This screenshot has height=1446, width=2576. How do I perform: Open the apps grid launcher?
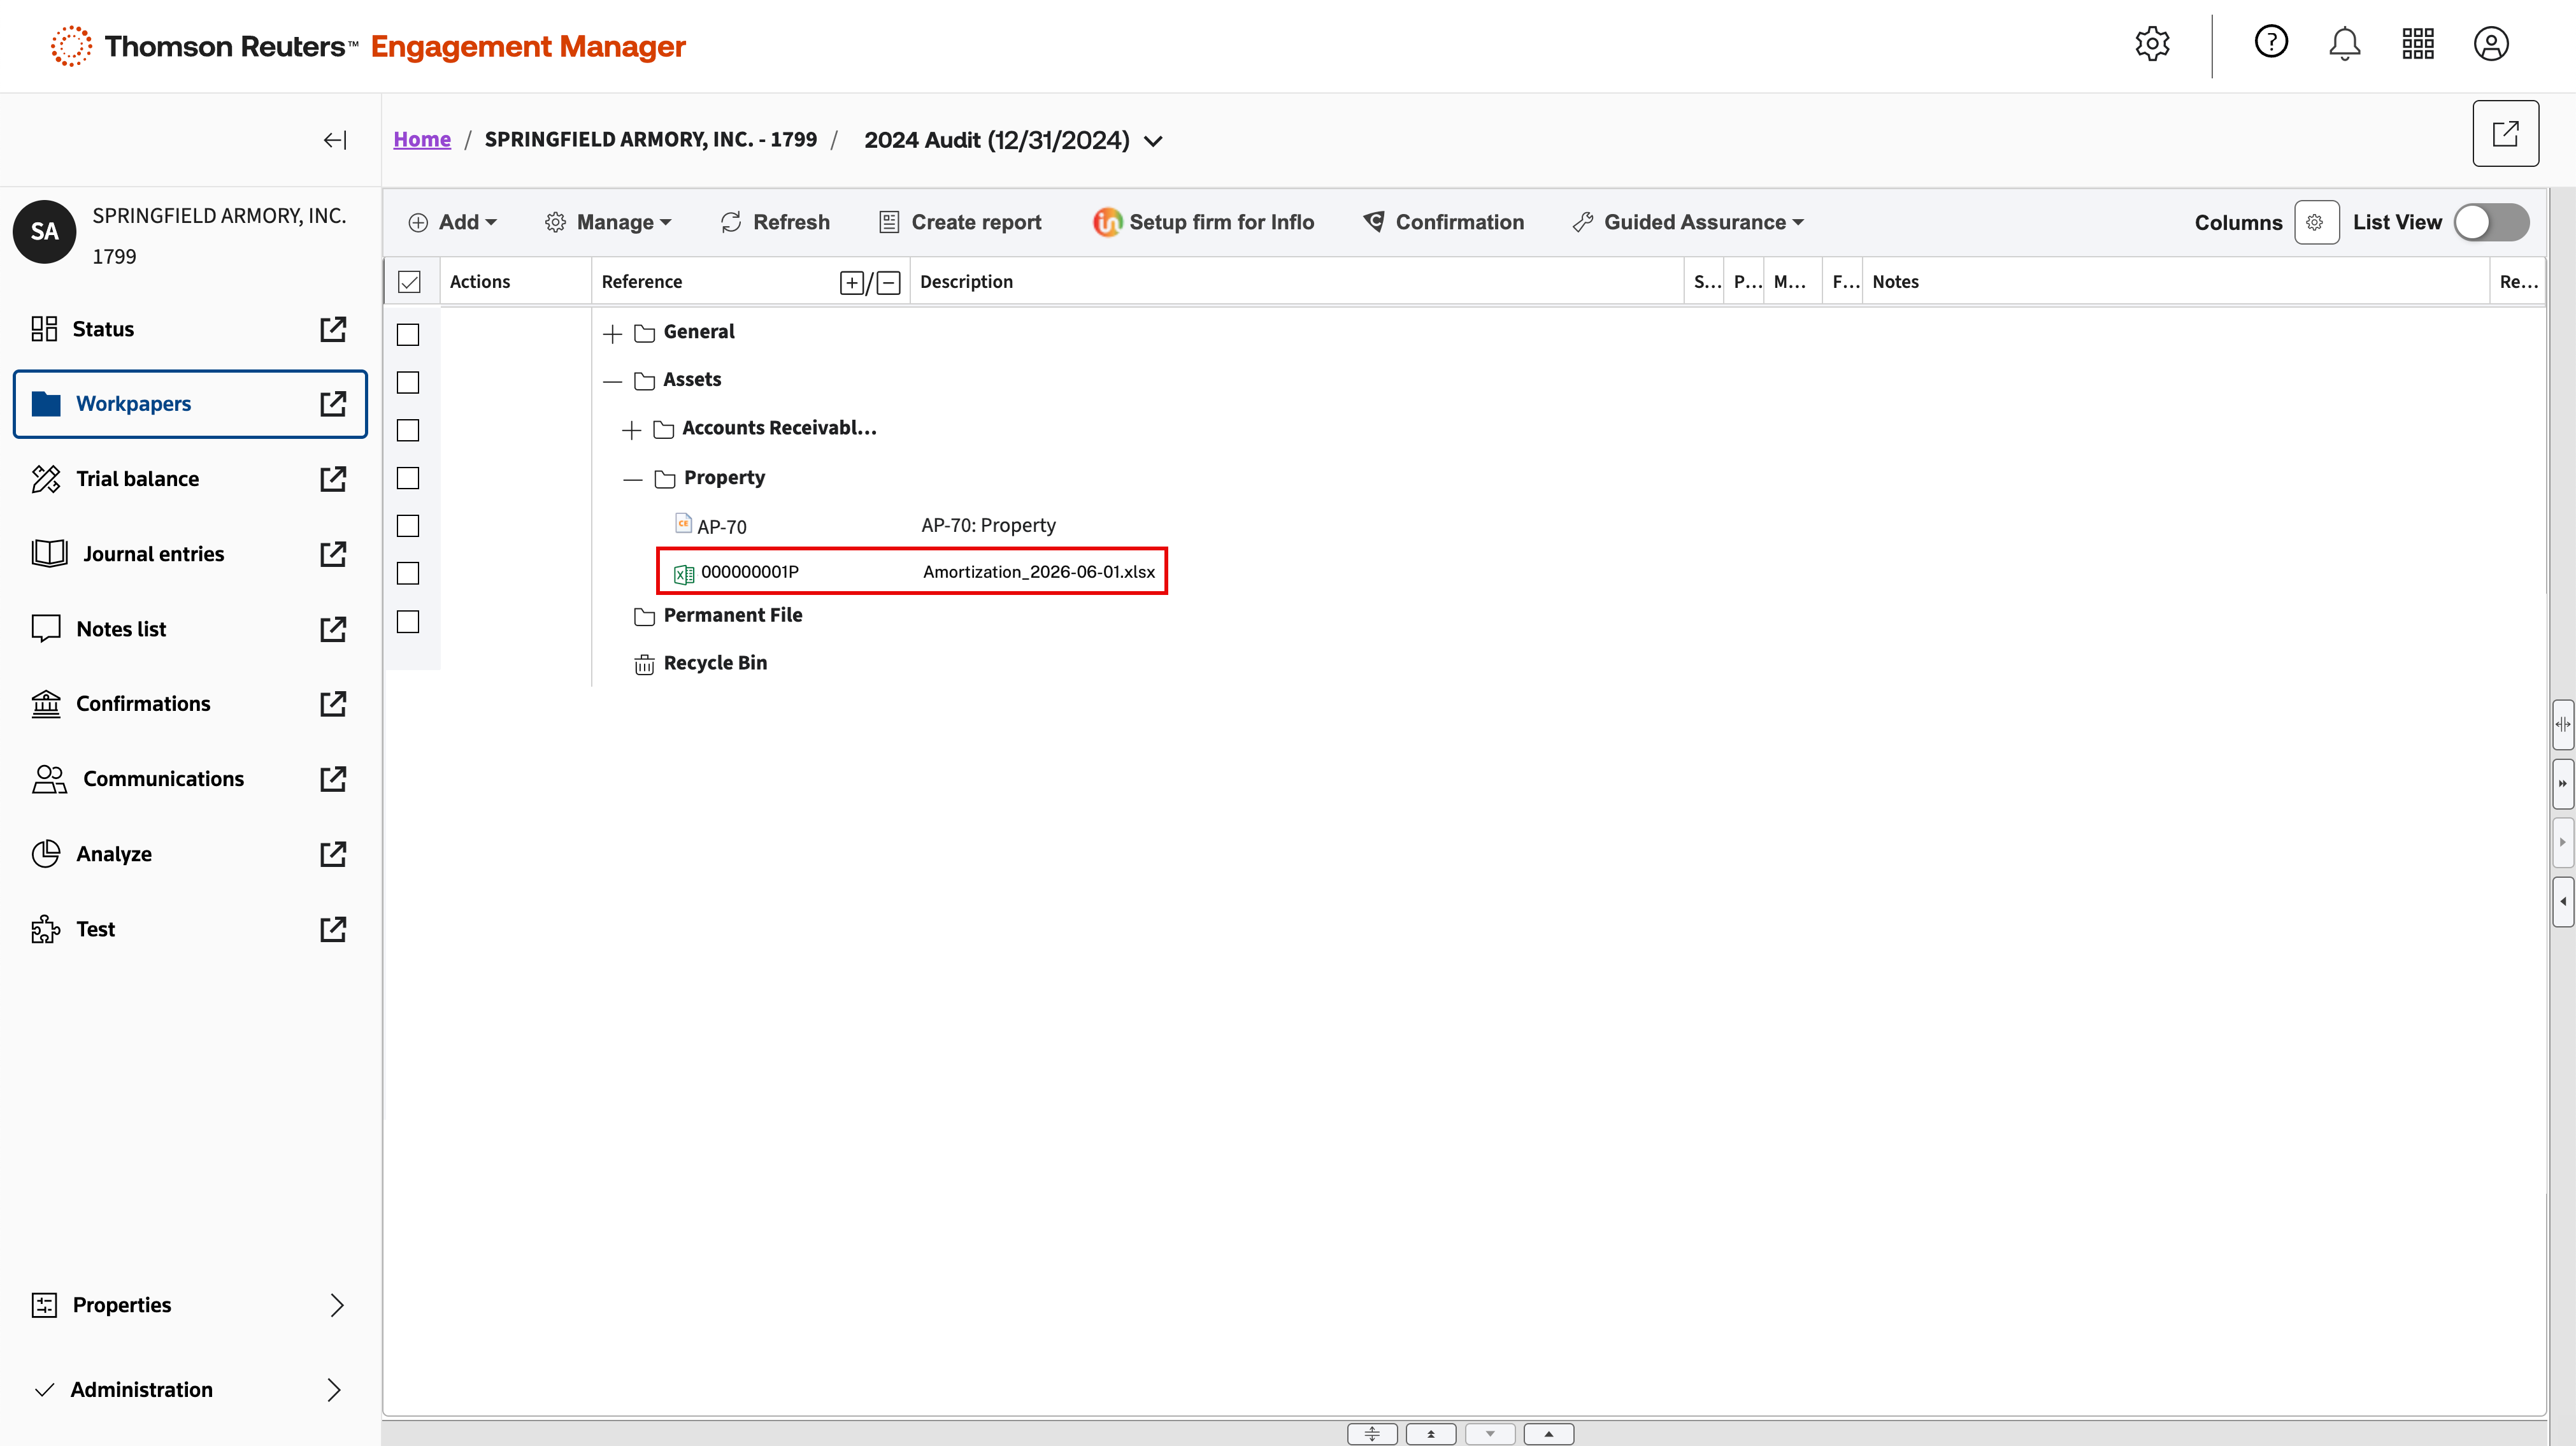pyautogui.click(x=2418, y=44)
